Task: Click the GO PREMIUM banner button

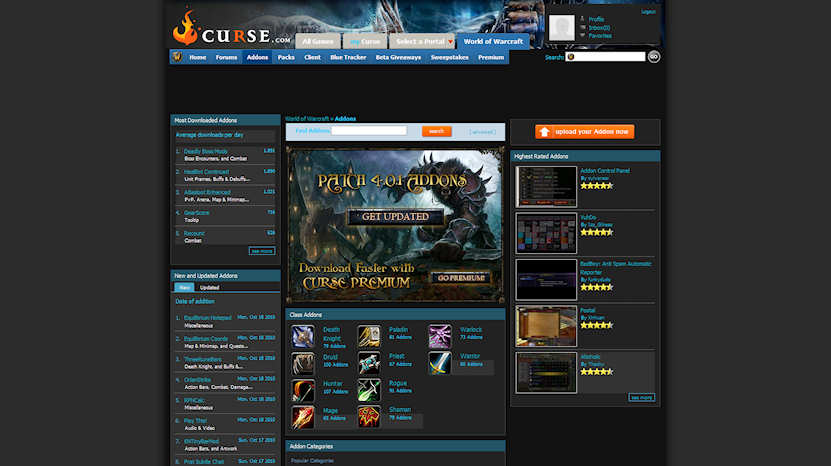Action: coord(461,278)
